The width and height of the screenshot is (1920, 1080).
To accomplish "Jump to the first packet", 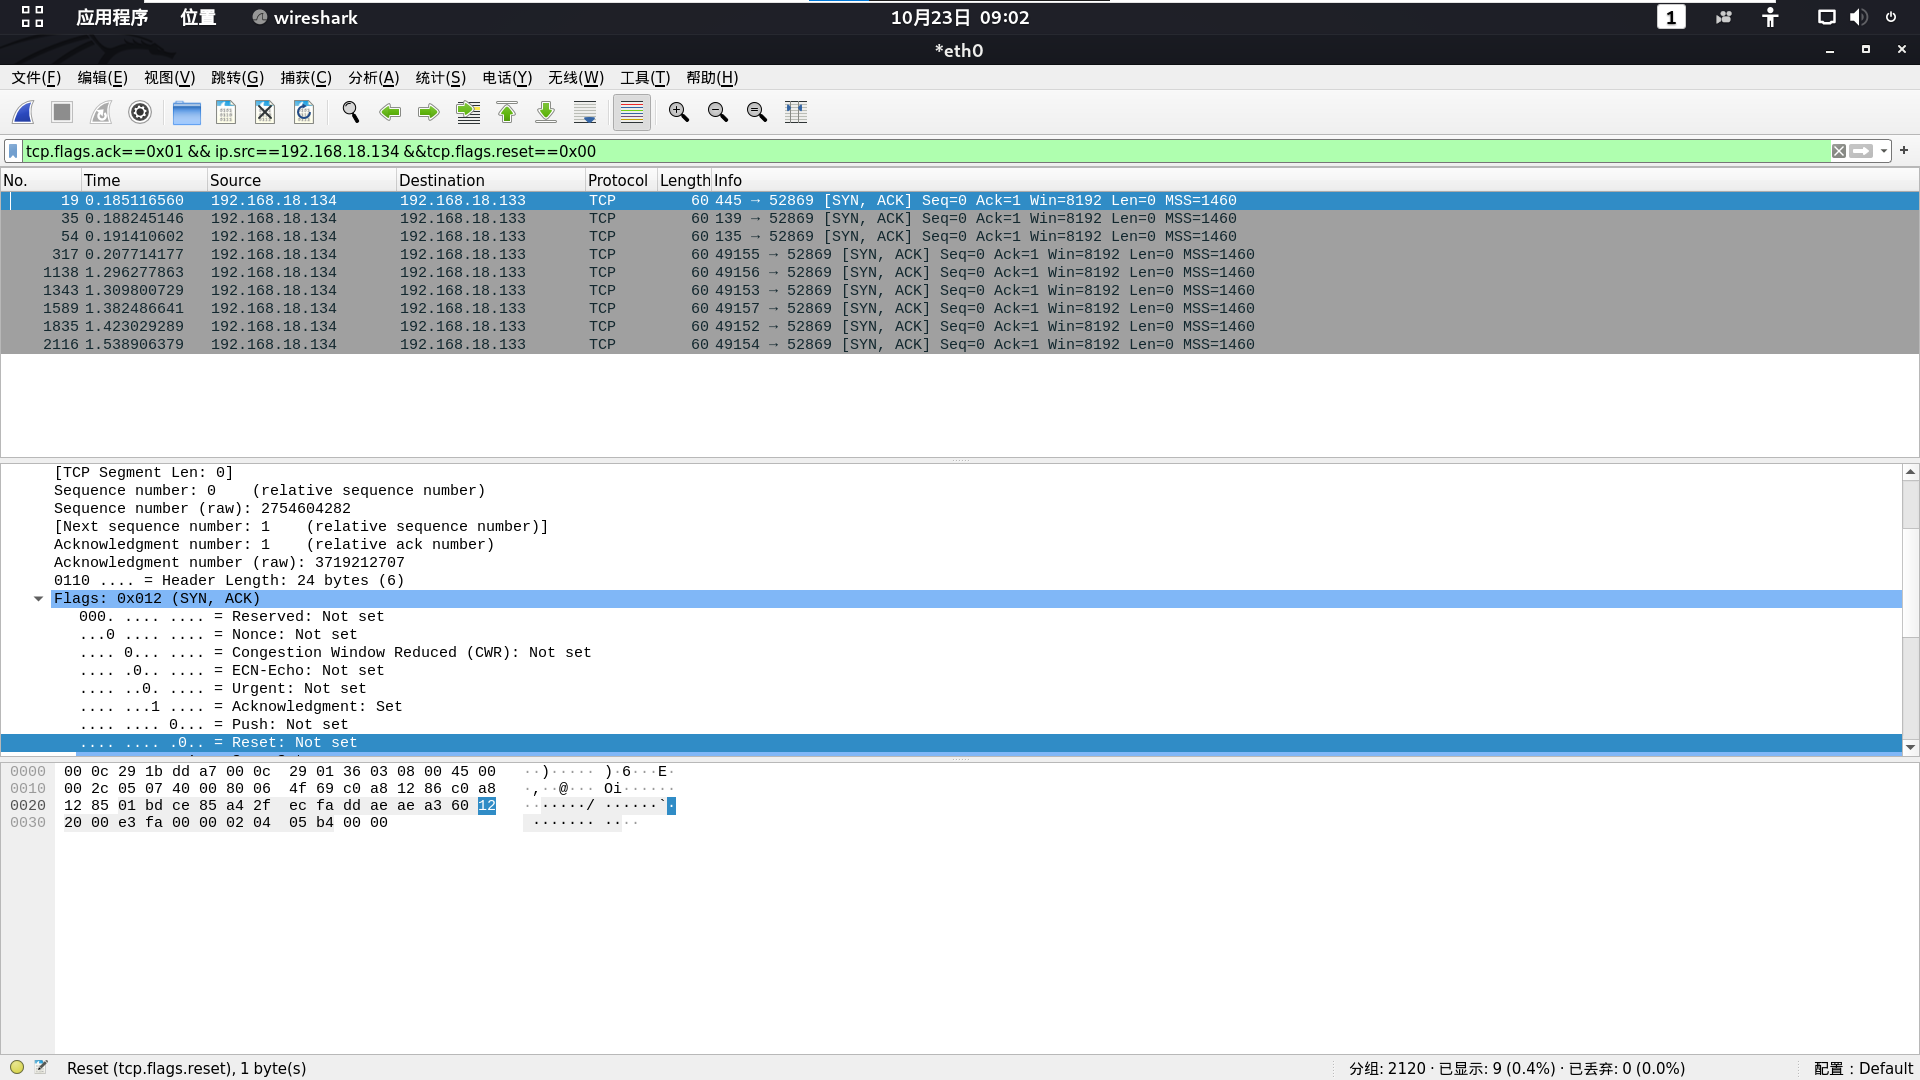I will [x=507, y=112].
